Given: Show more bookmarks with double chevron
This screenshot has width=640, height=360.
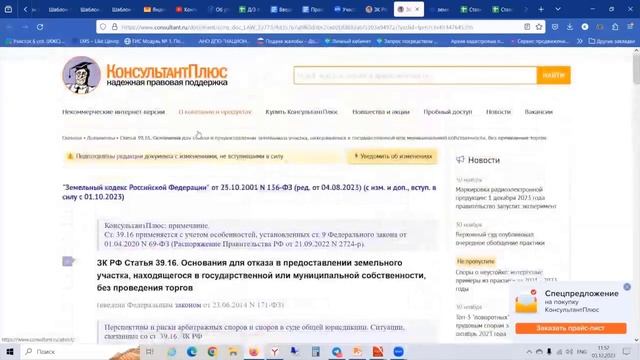Looking at the screenshot, I should [580, 41].
